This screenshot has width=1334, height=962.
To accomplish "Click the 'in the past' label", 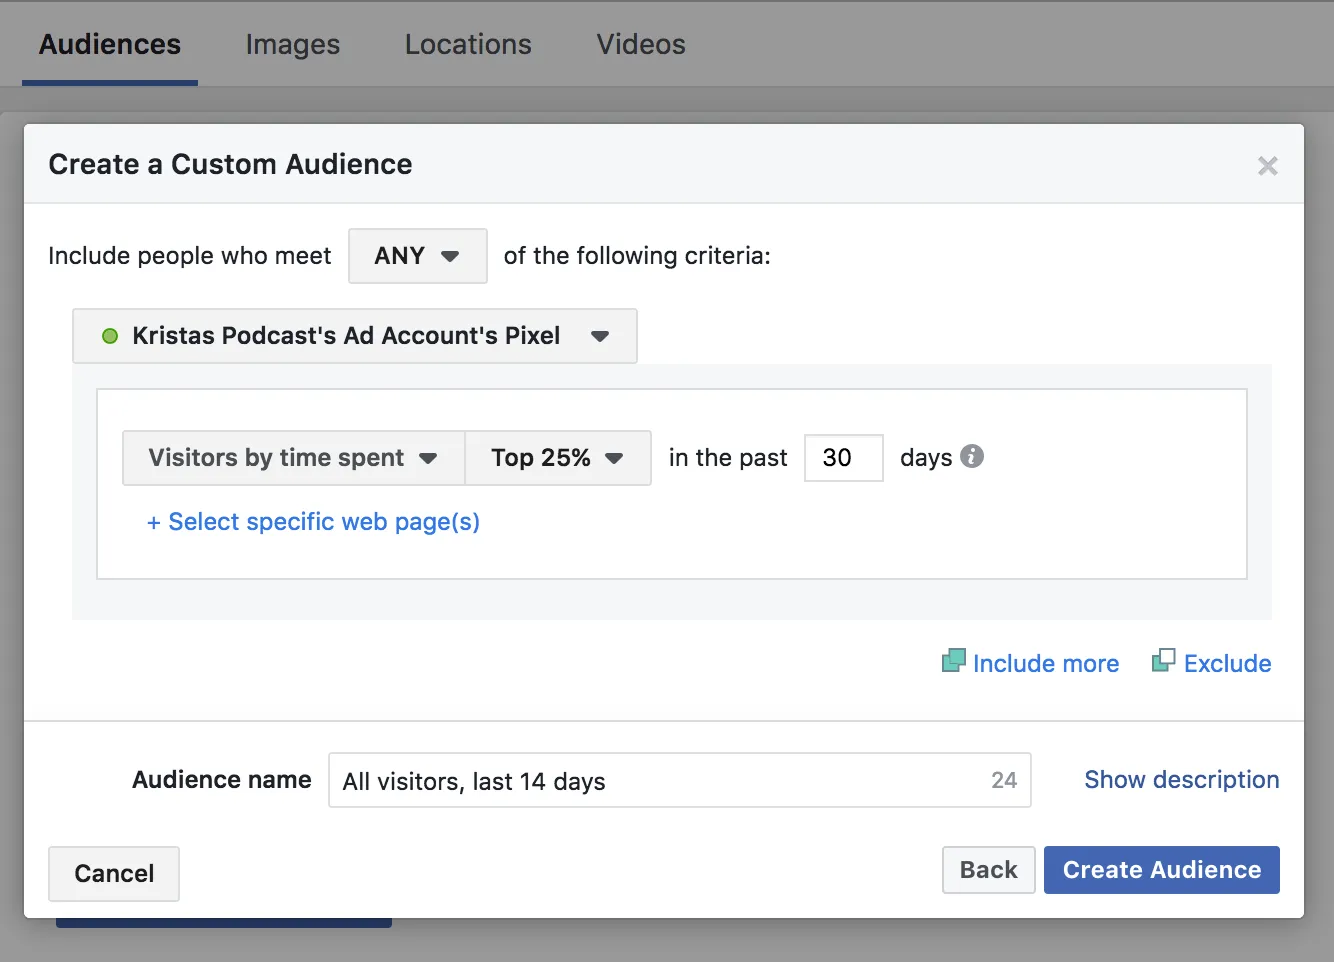I will click(728, 458).
